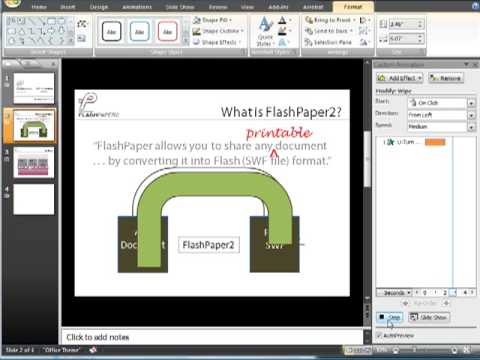Click the orange U-Turn timeline bar
This screenshot has width=480, height=360.
pyautogui.click(x=435, y=142)
